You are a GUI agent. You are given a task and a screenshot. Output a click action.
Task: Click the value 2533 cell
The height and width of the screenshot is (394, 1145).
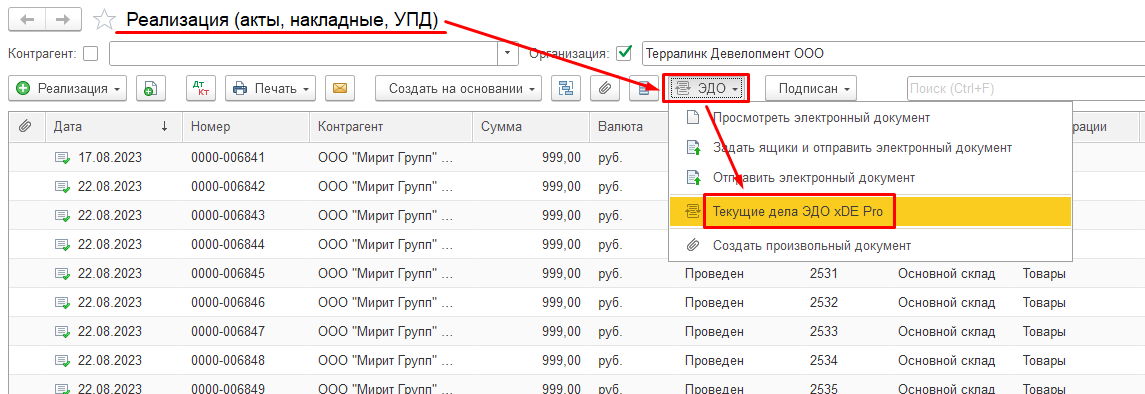click(824, 331)
